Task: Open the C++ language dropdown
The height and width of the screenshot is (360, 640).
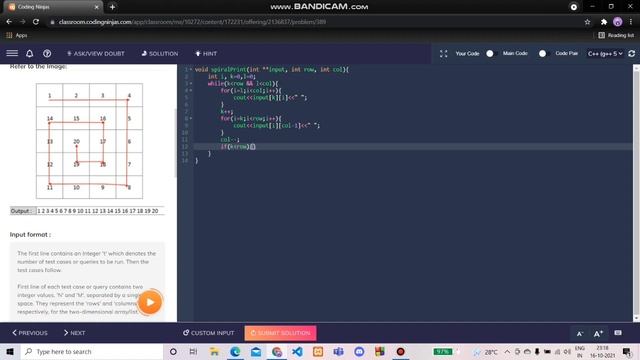Action: coord(605,53)
